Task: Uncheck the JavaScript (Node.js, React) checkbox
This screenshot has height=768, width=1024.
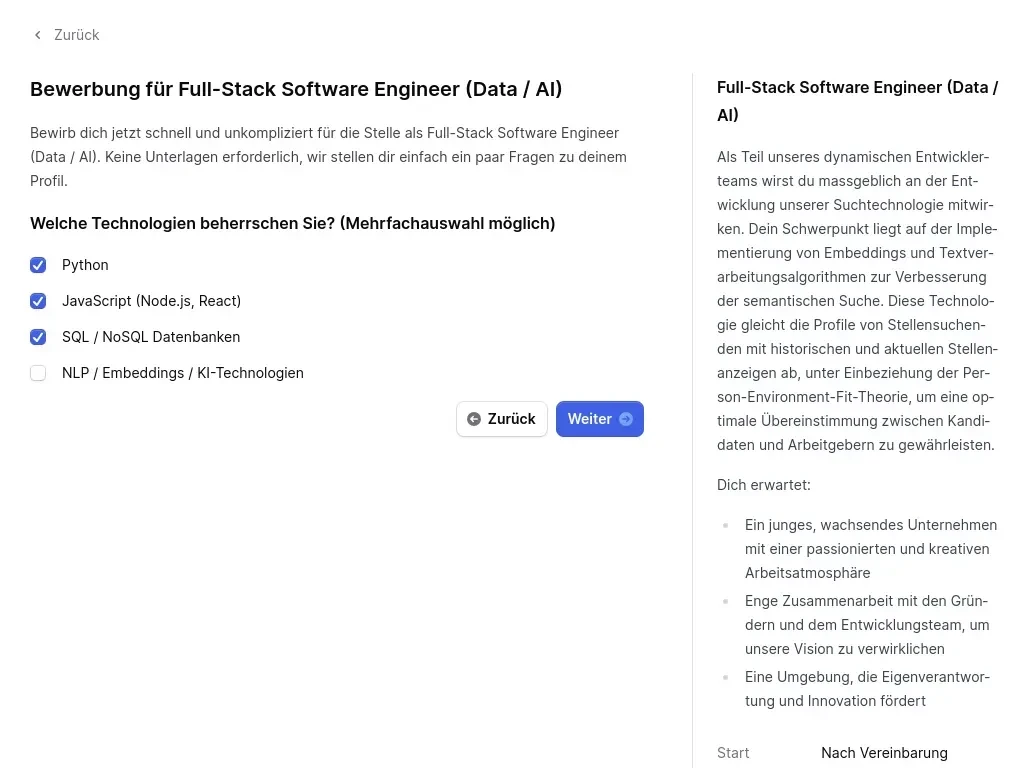Action: [x=38, y=301]
